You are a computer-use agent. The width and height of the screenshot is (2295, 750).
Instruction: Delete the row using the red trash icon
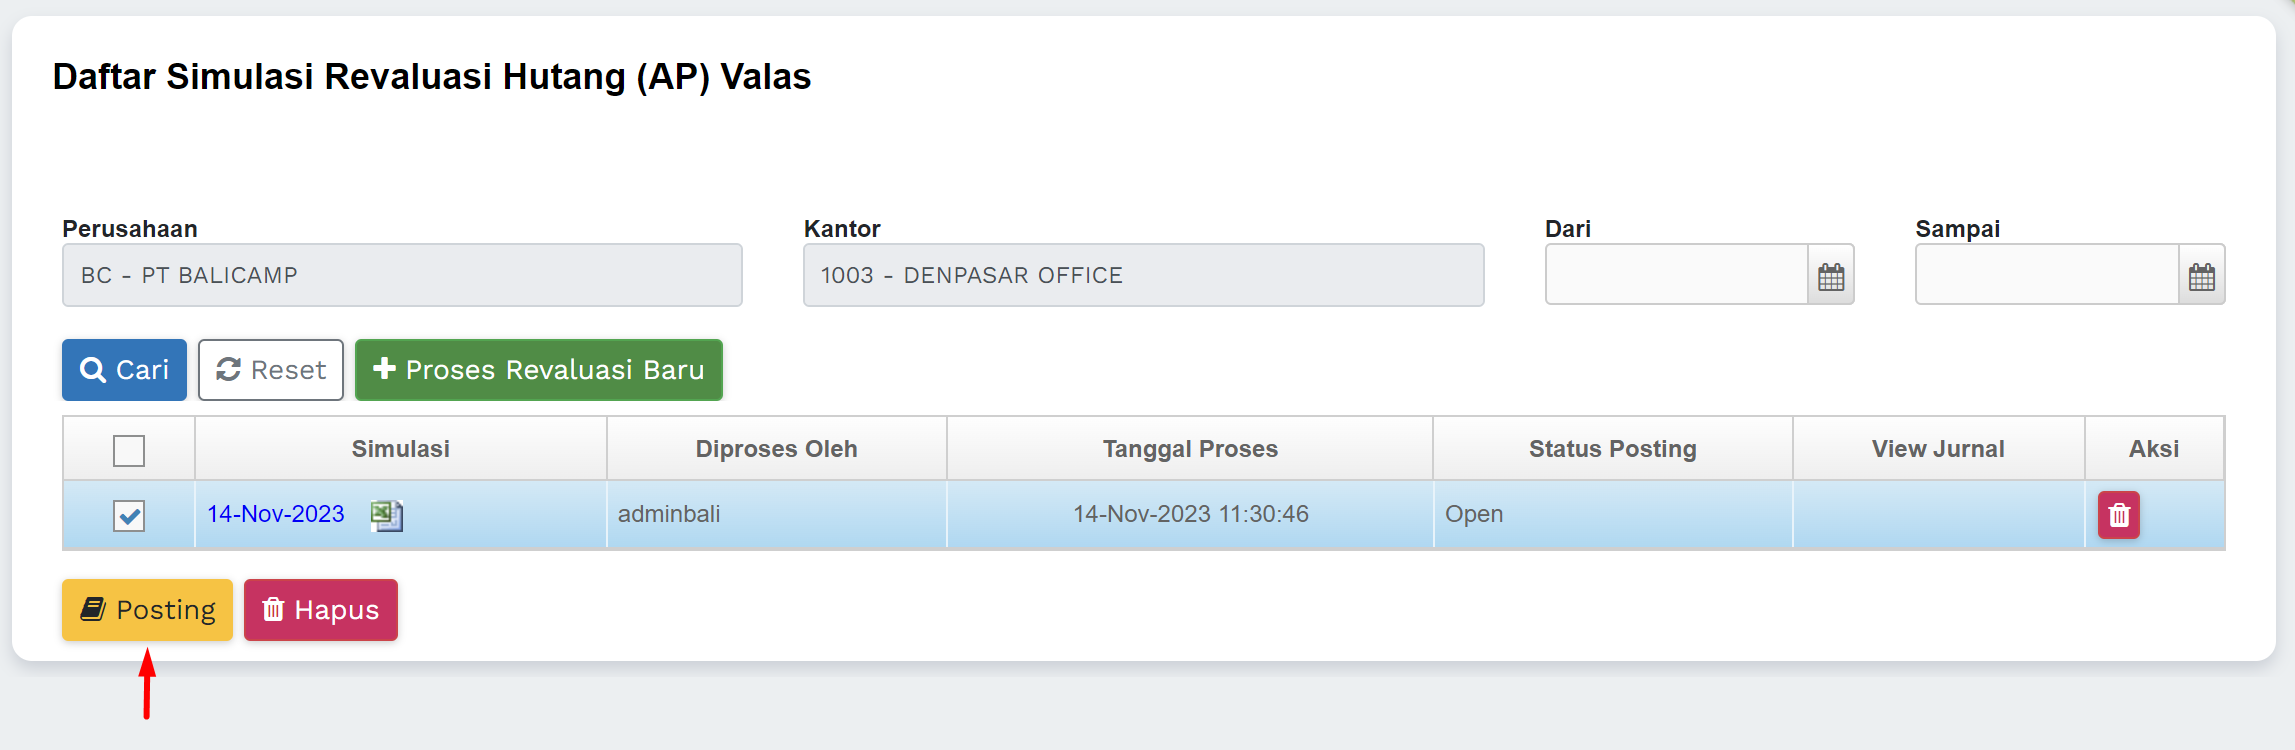2118,515
